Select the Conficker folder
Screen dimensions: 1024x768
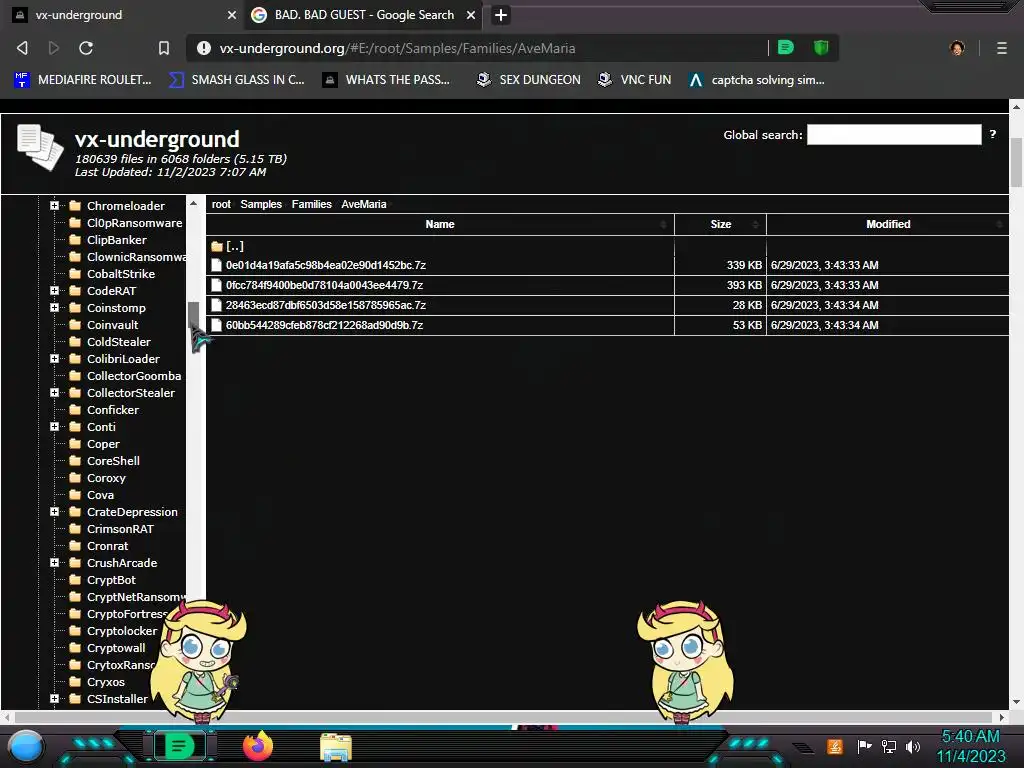pyautogui.click(x=113, y=409)
